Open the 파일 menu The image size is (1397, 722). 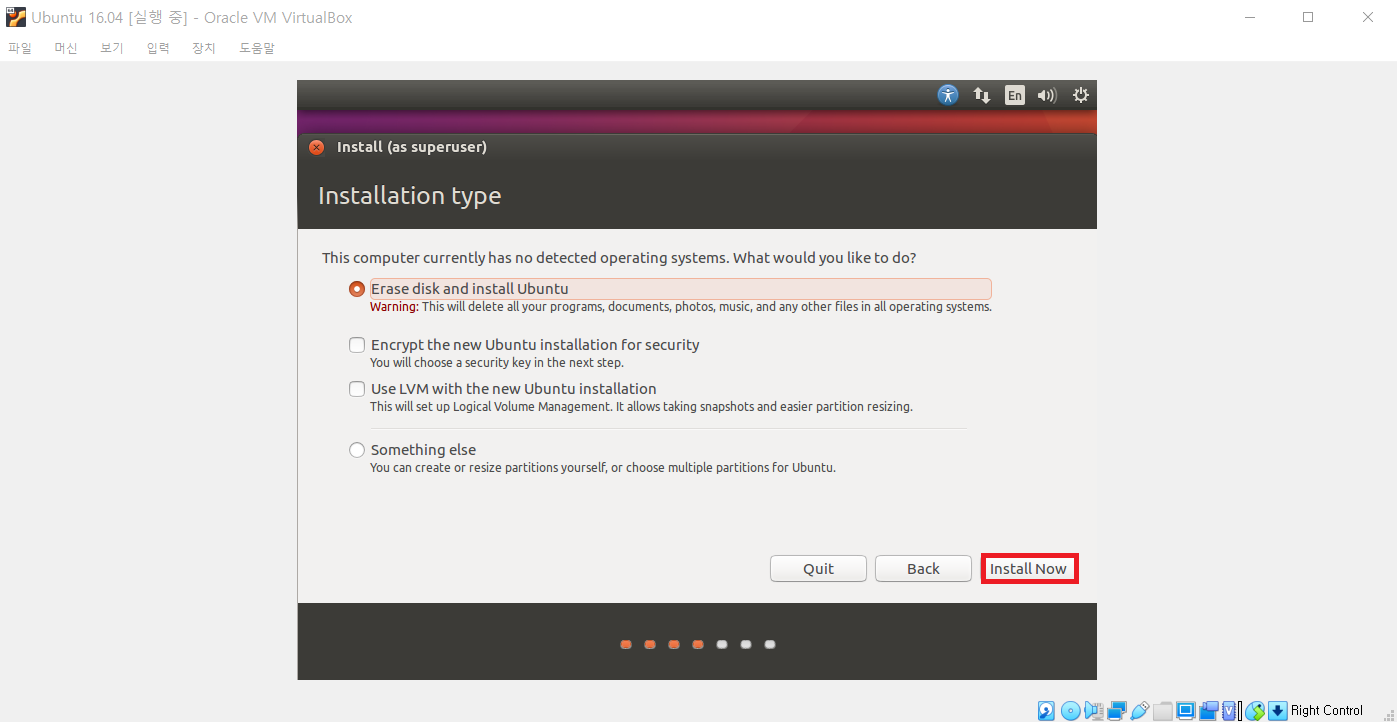pyautogui.click(x=20, y=48)
